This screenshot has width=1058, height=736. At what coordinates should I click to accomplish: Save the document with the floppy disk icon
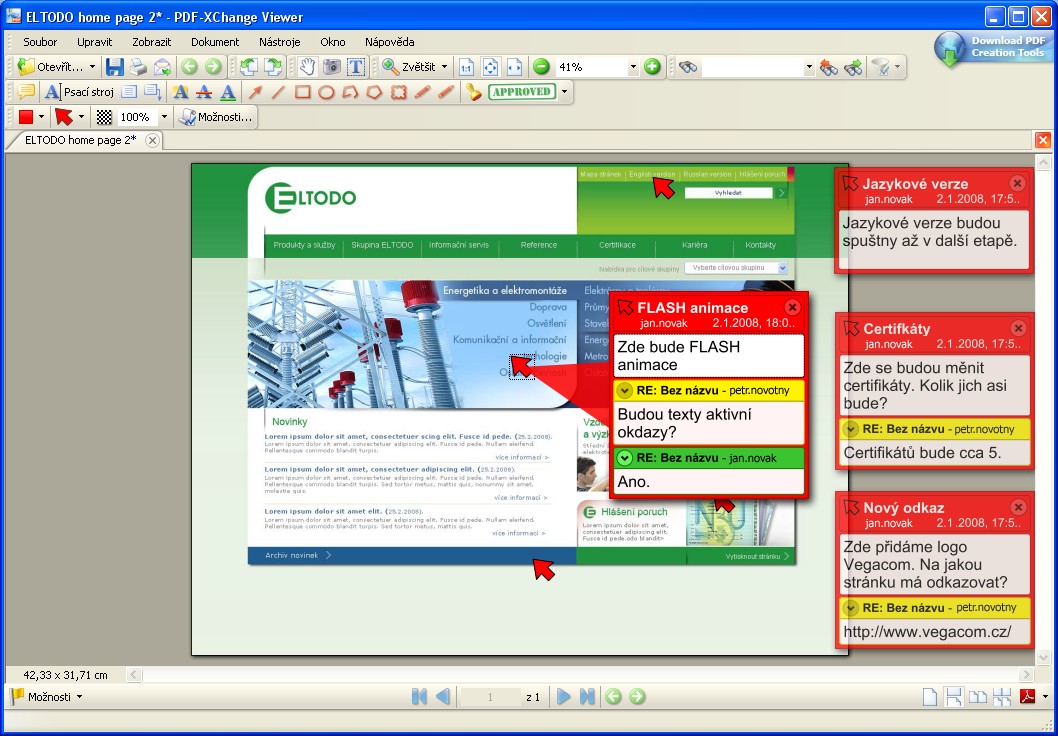coord(114,67)
